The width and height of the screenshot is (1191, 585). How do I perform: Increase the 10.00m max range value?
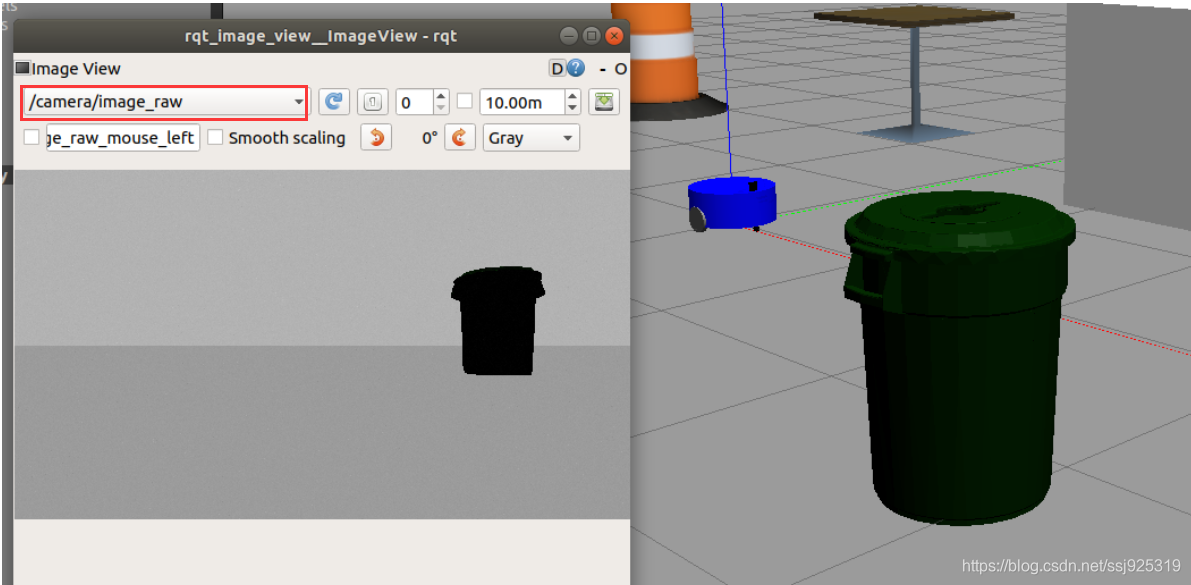pos(573,96)
